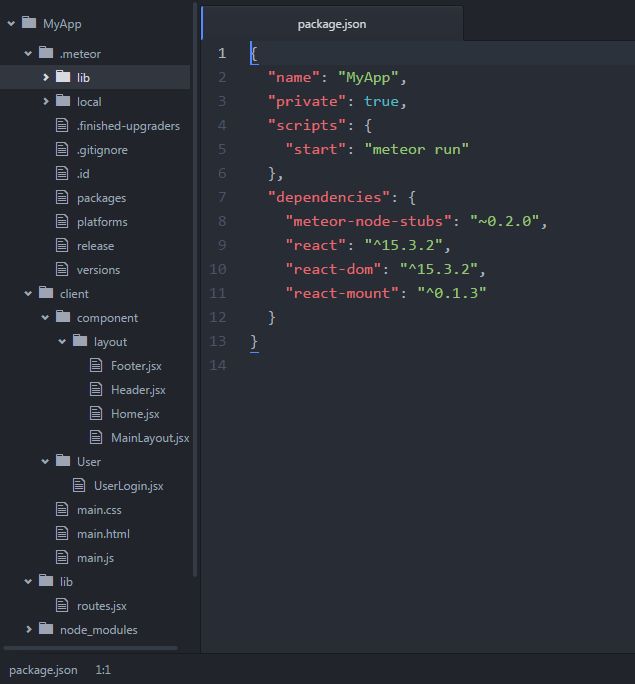The image size is (635, 684).
Task: Open main.html file name in tree view
Action: pos(103,534)
